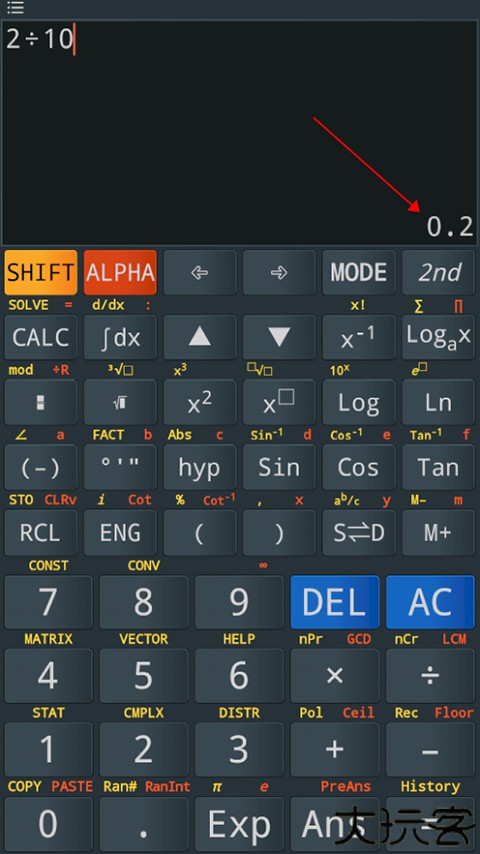Insert the square root symbol
The image size is (480, 854).
tap(120, 402)
